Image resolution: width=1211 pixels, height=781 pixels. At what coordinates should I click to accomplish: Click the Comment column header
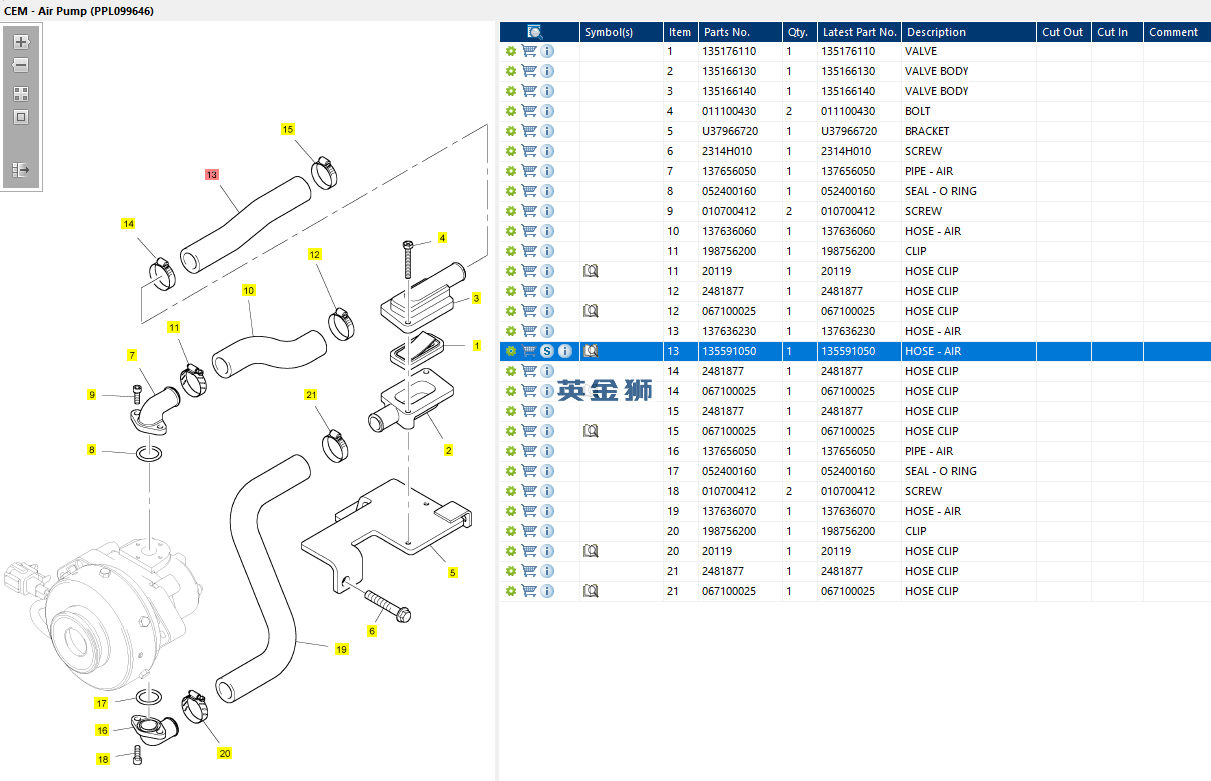1177,32
